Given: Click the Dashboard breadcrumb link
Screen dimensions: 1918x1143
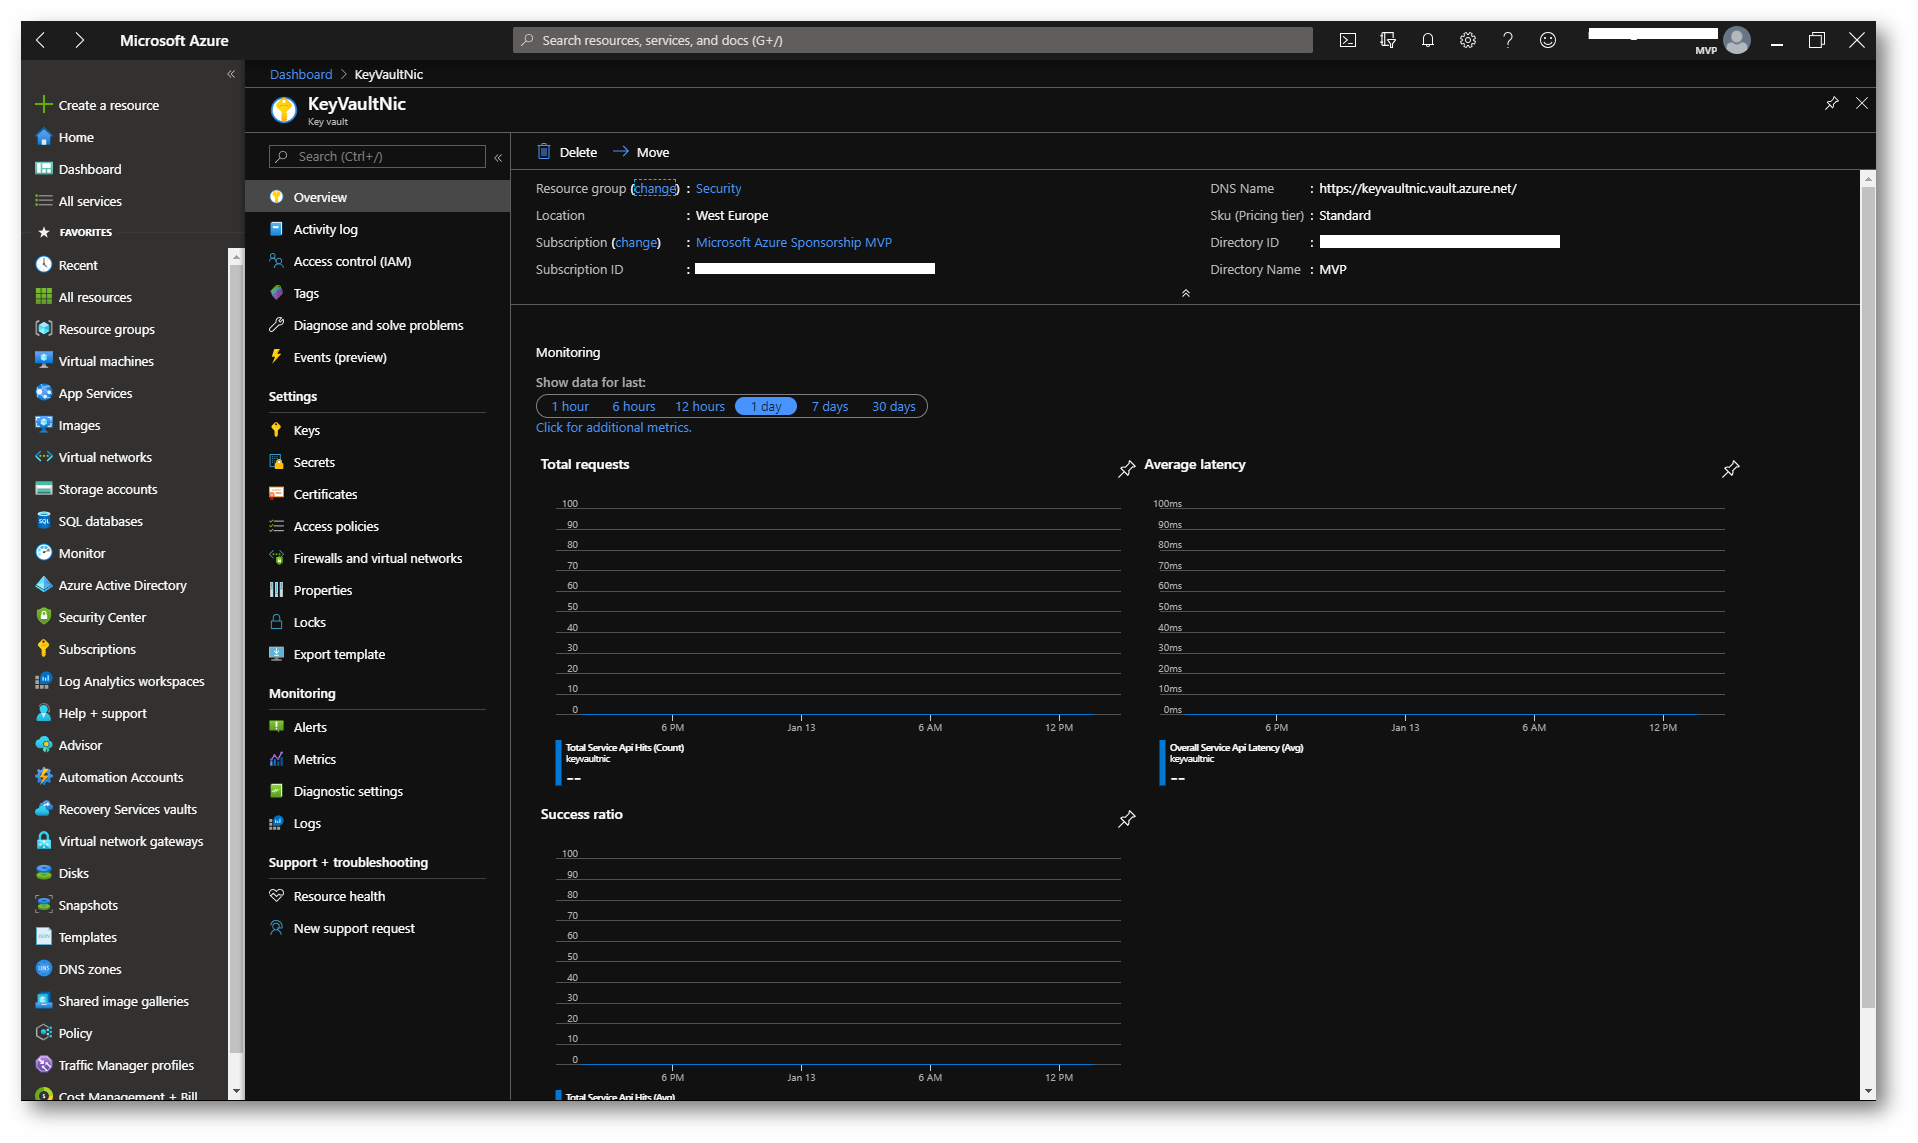Looking at the screenshot, I should [x=301, y=74].
